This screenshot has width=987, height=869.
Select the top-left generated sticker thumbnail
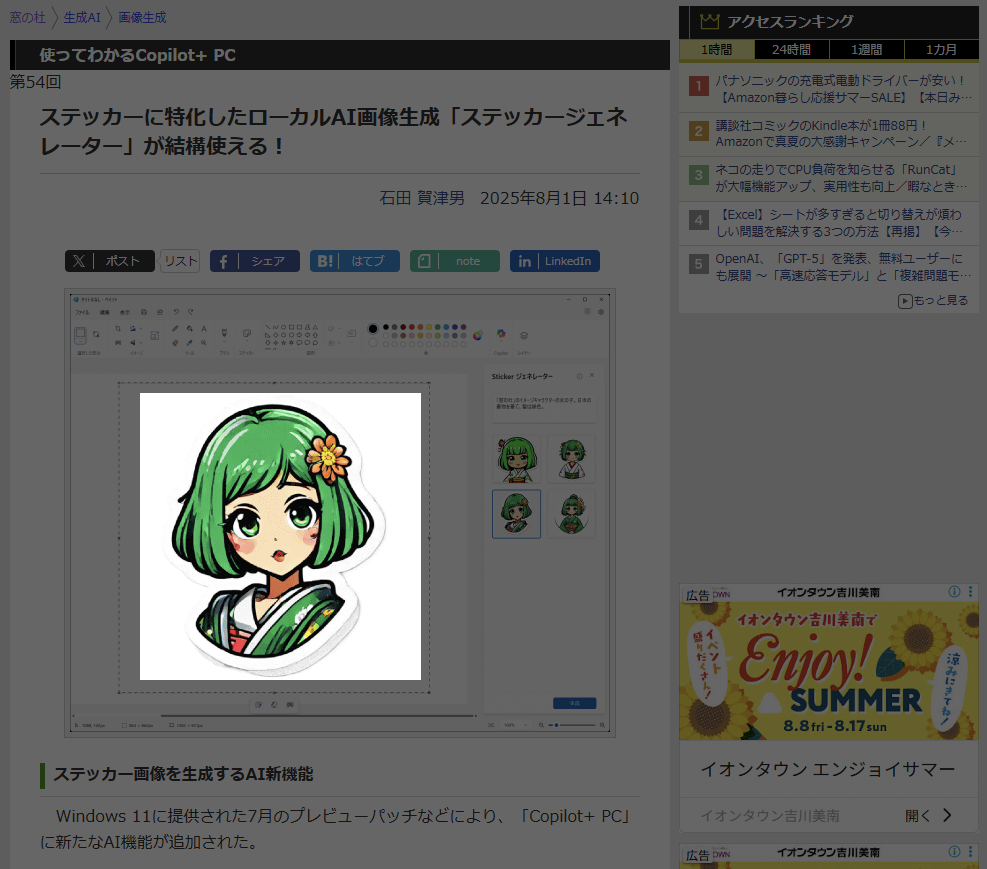pyautogui.click(x=517, y=459)
